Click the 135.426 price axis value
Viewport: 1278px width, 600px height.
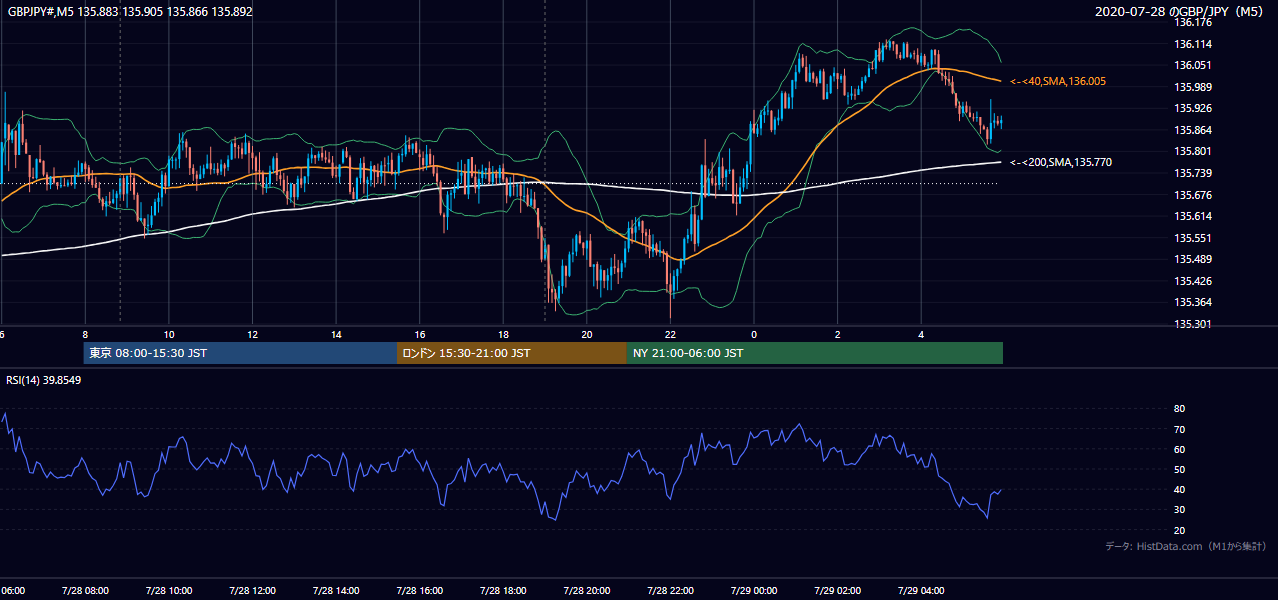(1193, 281)
